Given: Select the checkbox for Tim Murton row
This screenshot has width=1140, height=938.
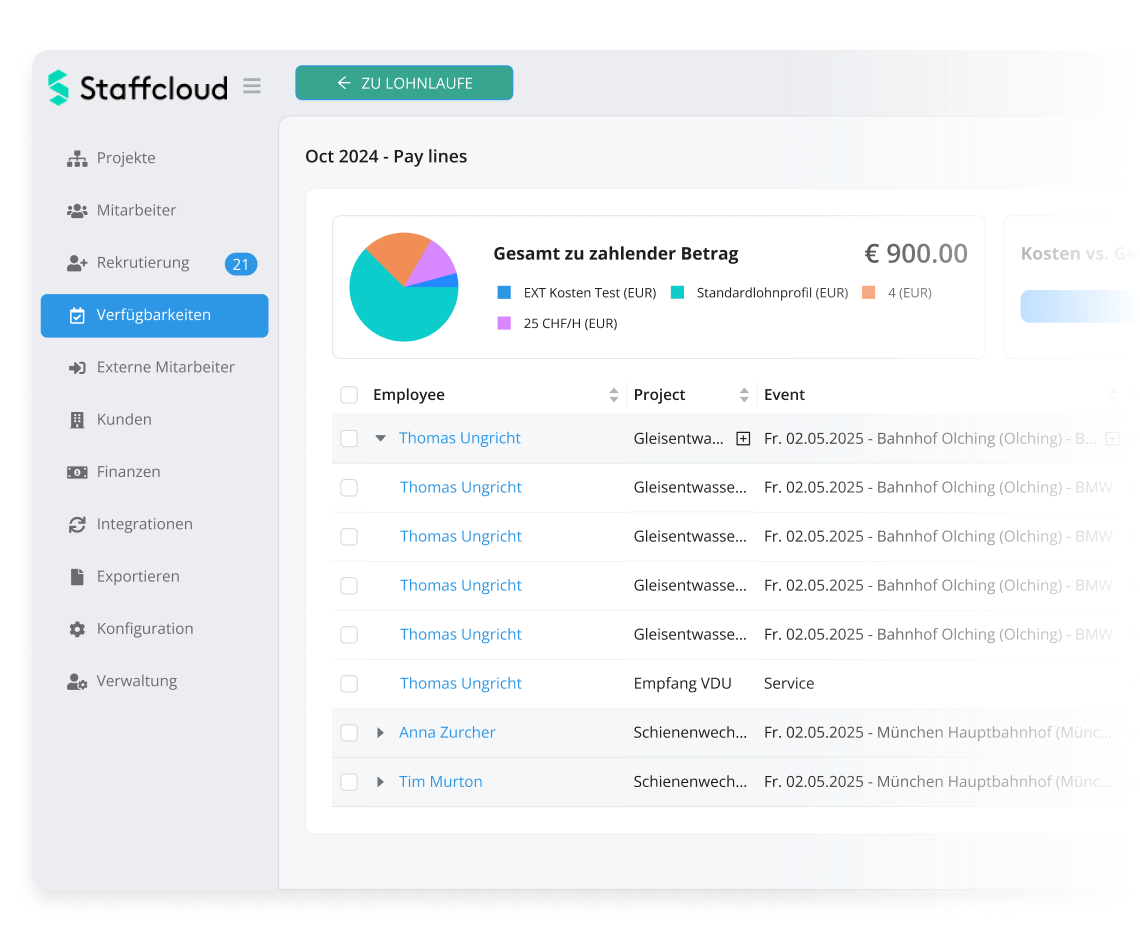Looking at the screenshot, I should click(349, 782).
